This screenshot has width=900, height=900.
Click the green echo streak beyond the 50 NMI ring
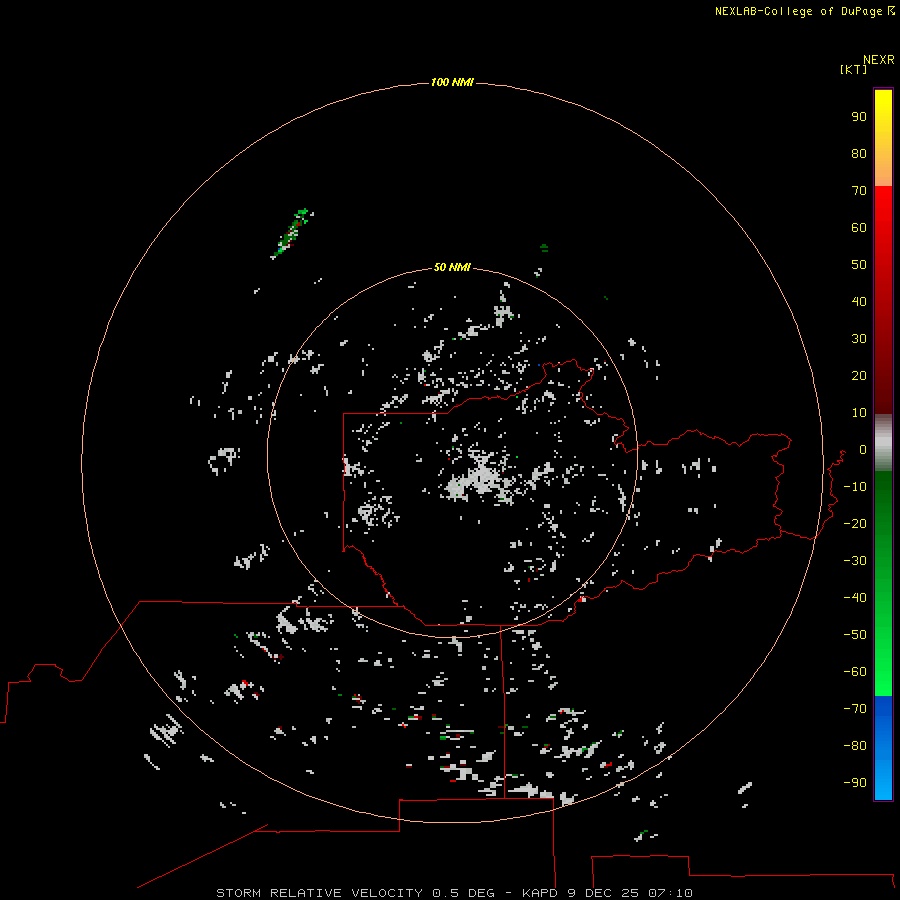293,232
